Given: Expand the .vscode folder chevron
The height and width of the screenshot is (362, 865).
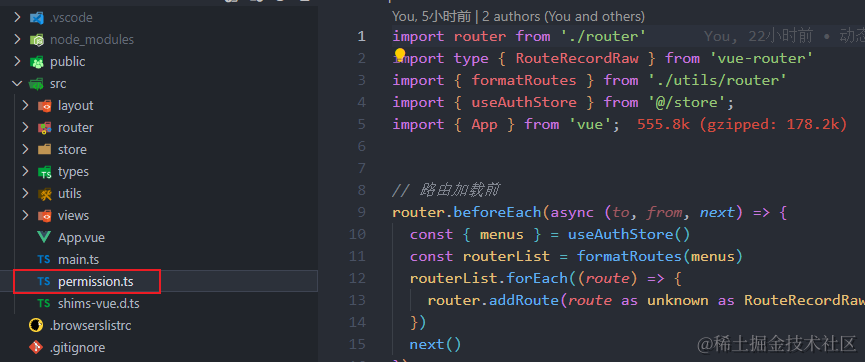Looking at the screenshot, I should (17, 18).
